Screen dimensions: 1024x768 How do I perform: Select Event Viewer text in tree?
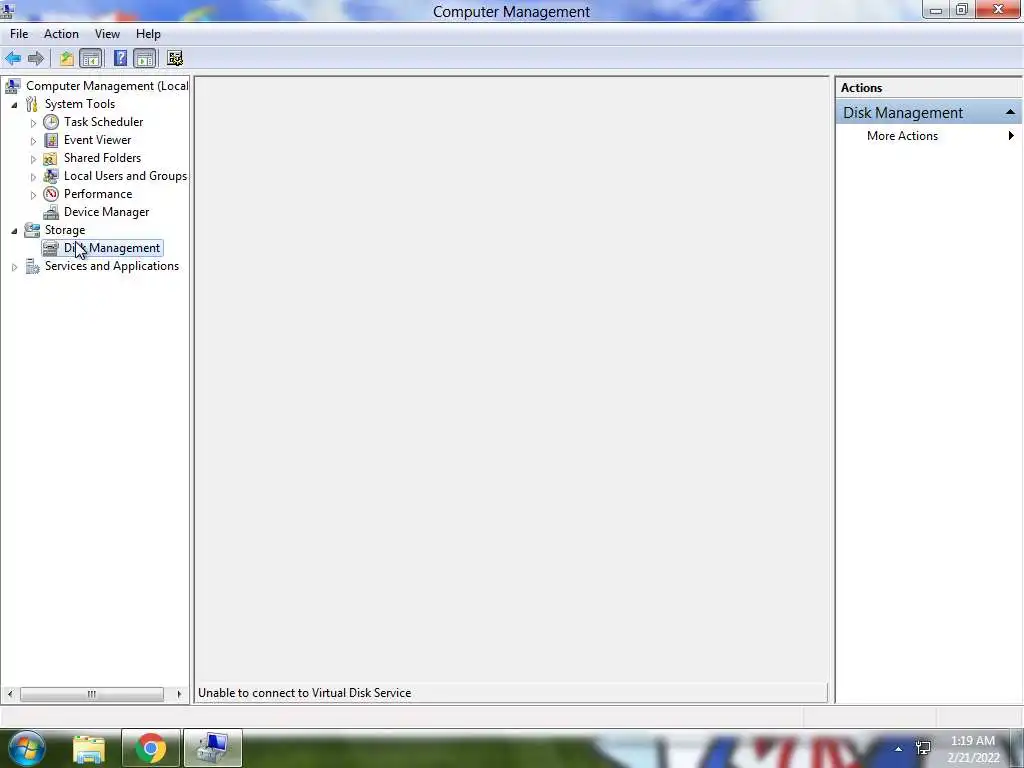pos(97,140)
